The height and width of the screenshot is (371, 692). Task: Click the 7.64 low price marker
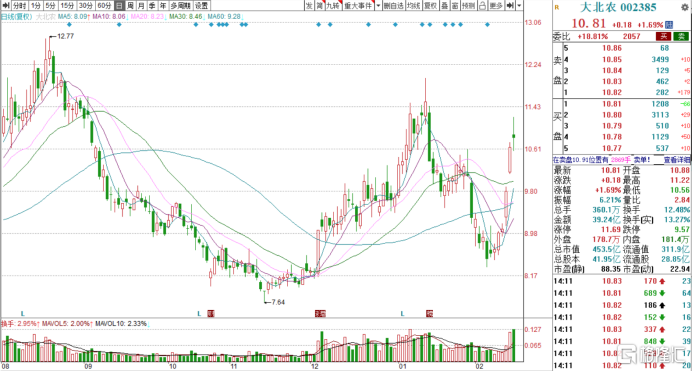coord(278,302)
